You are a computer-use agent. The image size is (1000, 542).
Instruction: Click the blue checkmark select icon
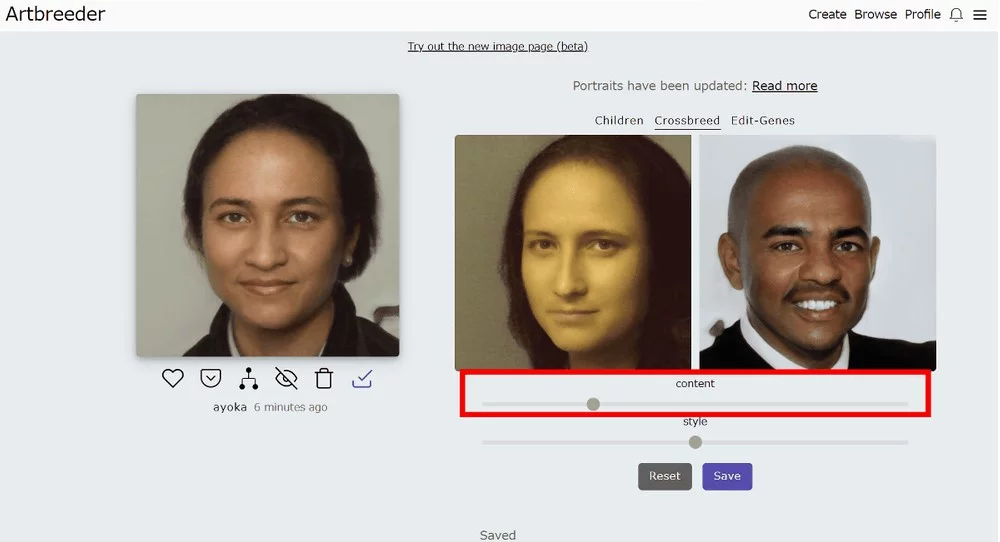pos(362,379)
